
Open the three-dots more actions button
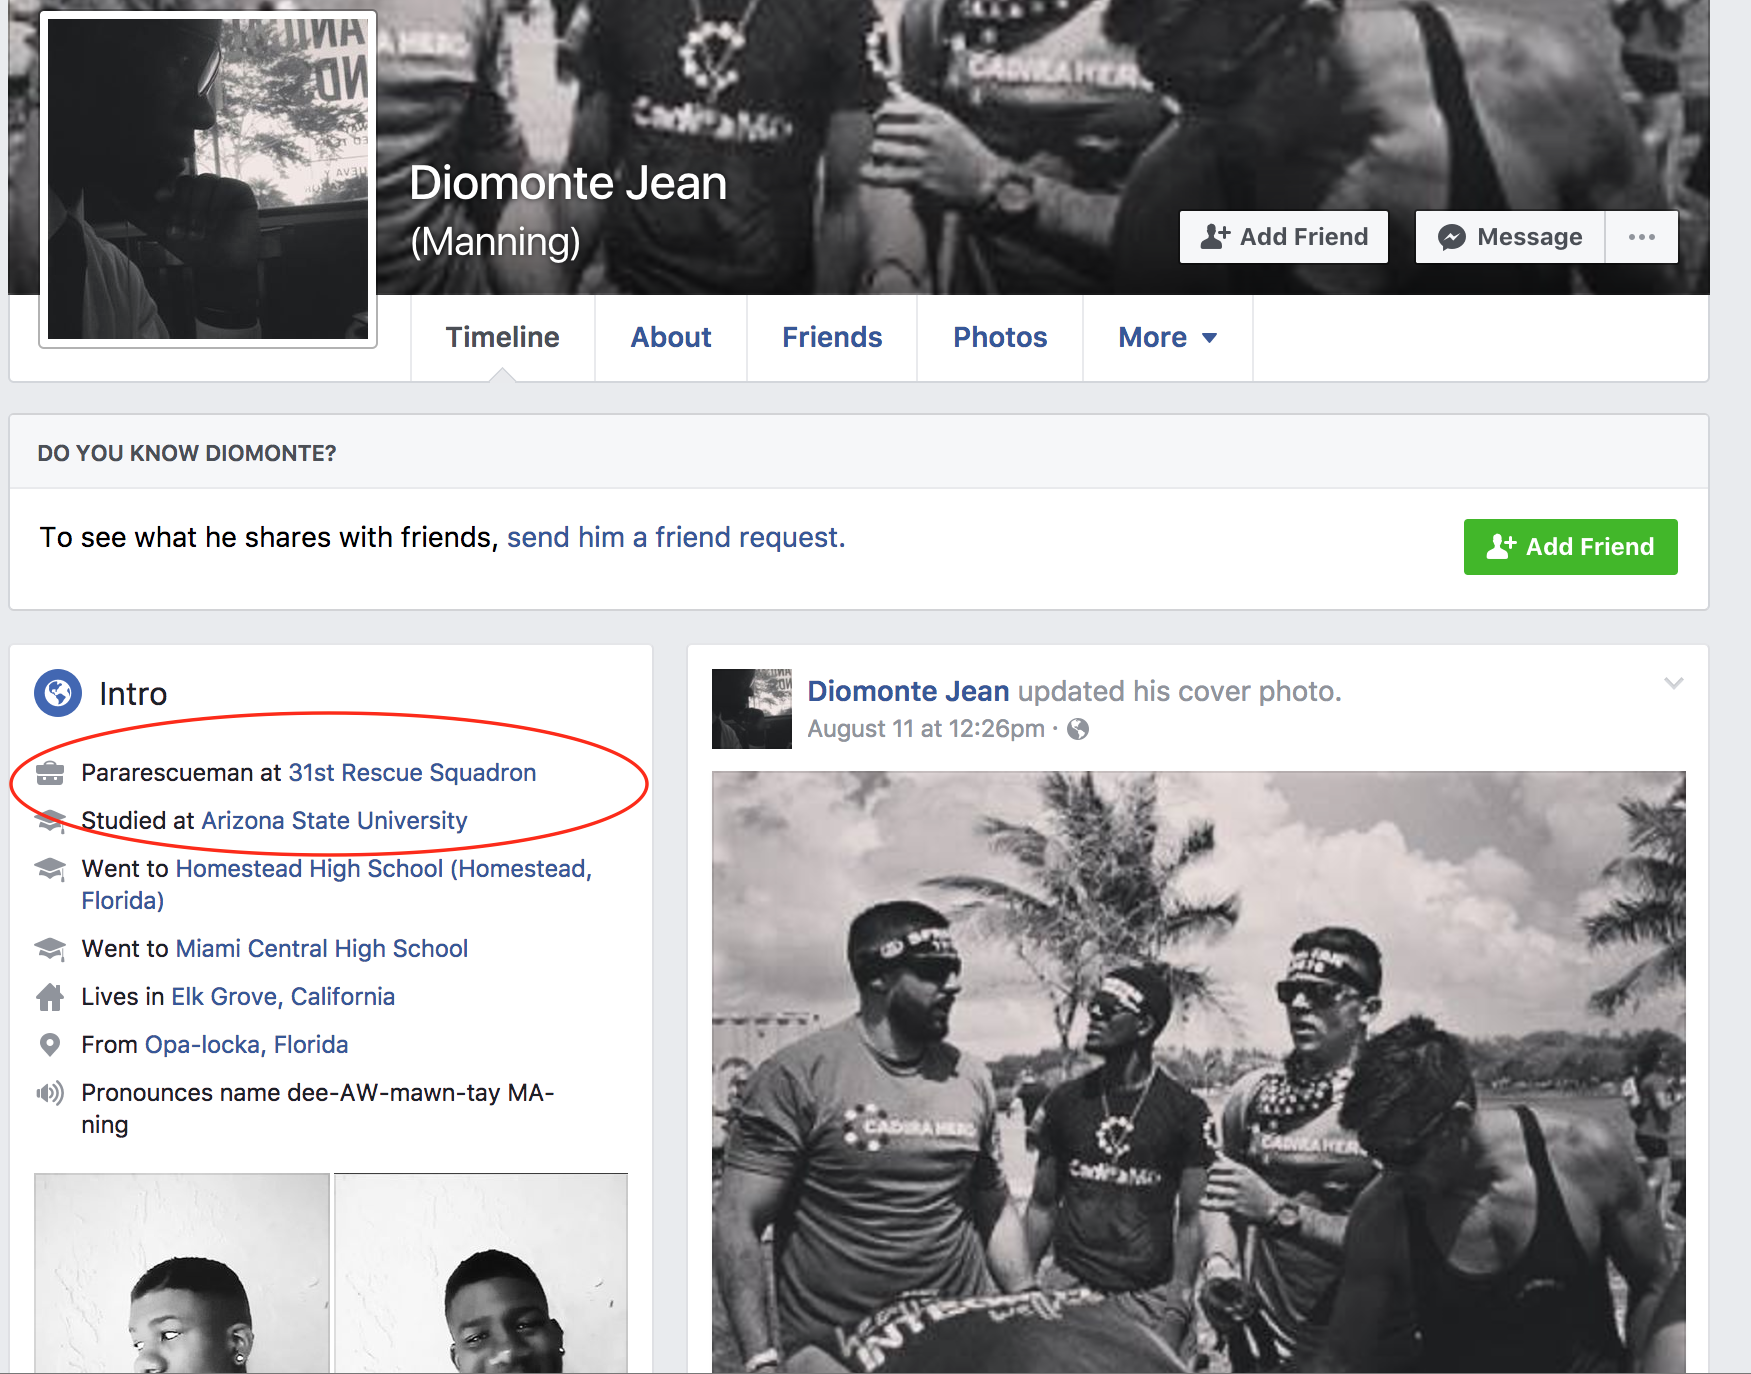tap(1641, 237)
